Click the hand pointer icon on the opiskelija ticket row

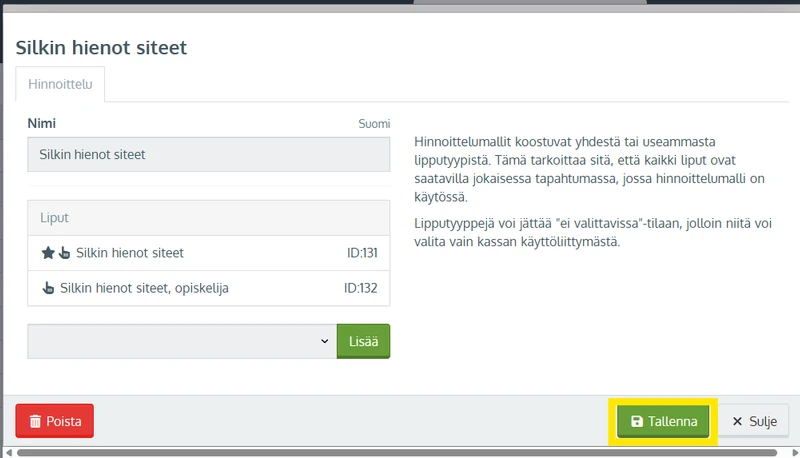point(48,288)
